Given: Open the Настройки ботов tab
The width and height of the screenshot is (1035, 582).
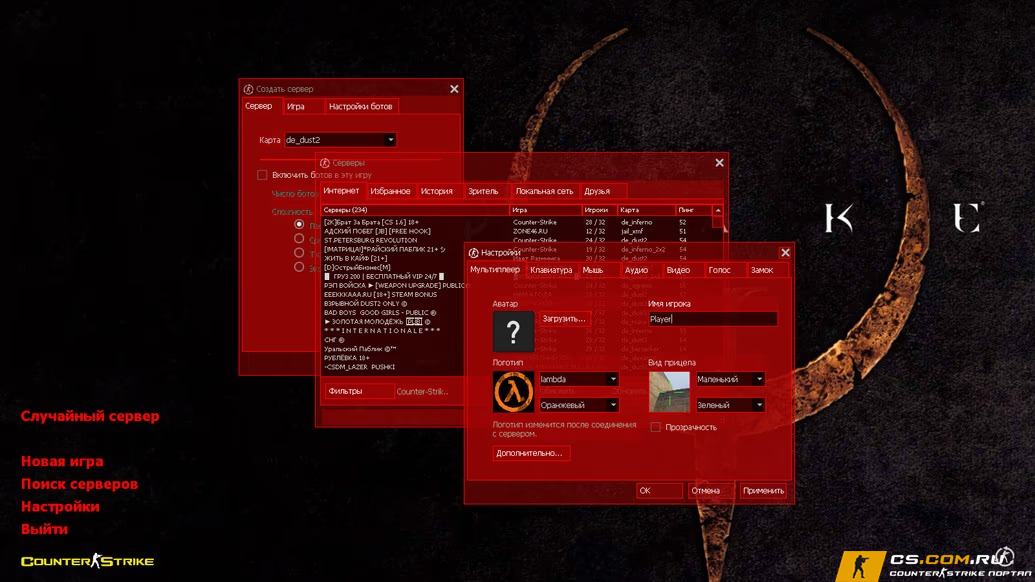Looking at the screenshot, I should (360, 106).
